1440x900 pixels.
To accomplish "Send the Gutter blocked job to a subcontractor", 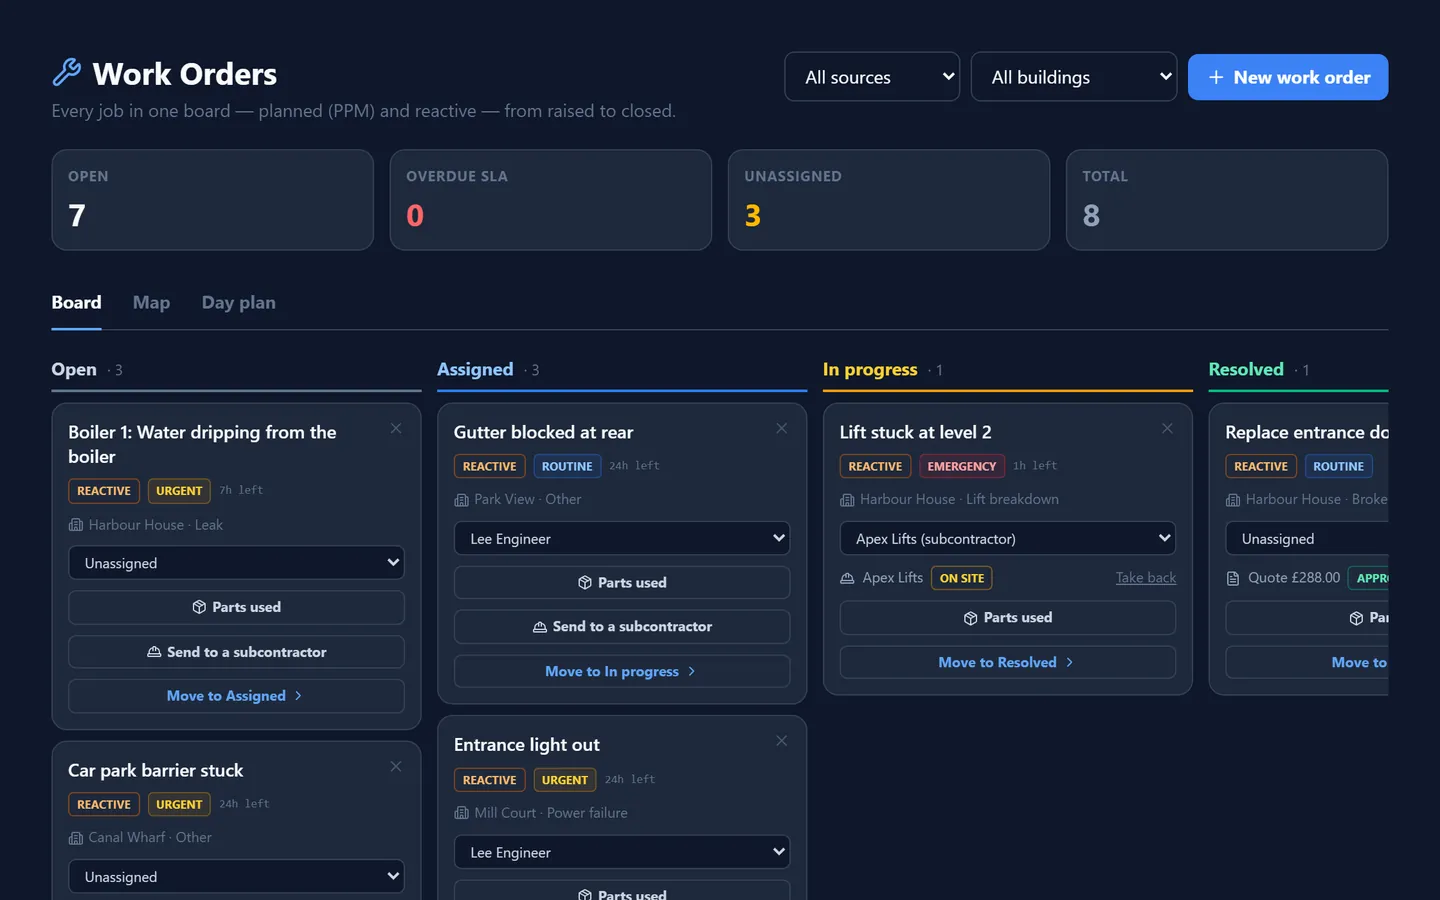I will pos(622,627).
